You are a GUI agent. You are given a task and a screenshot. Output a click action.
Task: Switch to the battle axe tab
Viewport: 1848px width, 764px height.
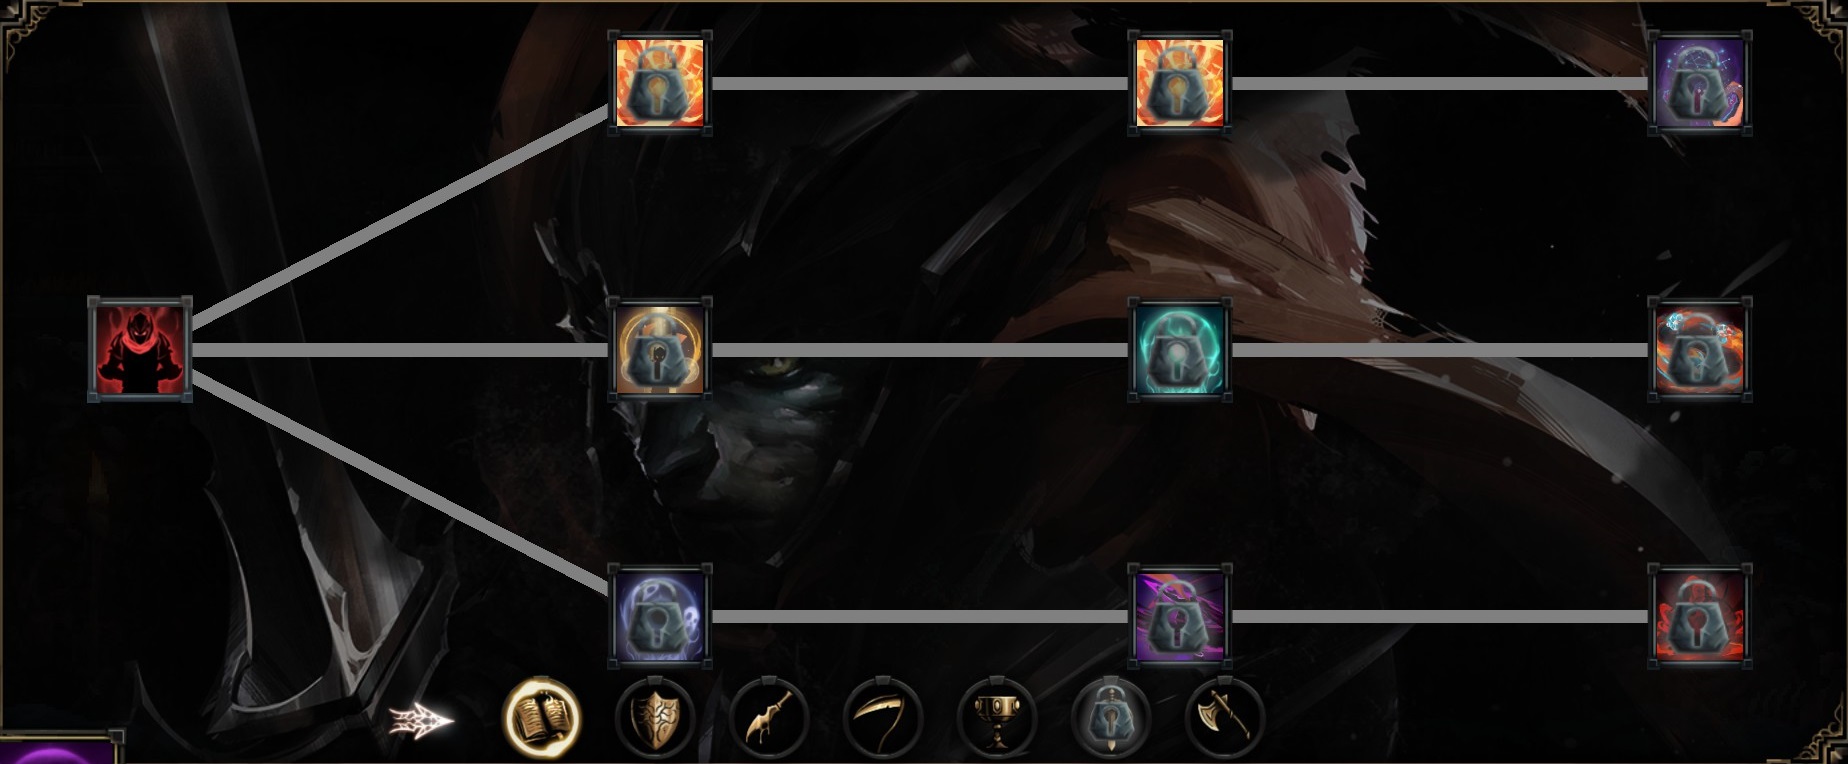coord(1225,717)
